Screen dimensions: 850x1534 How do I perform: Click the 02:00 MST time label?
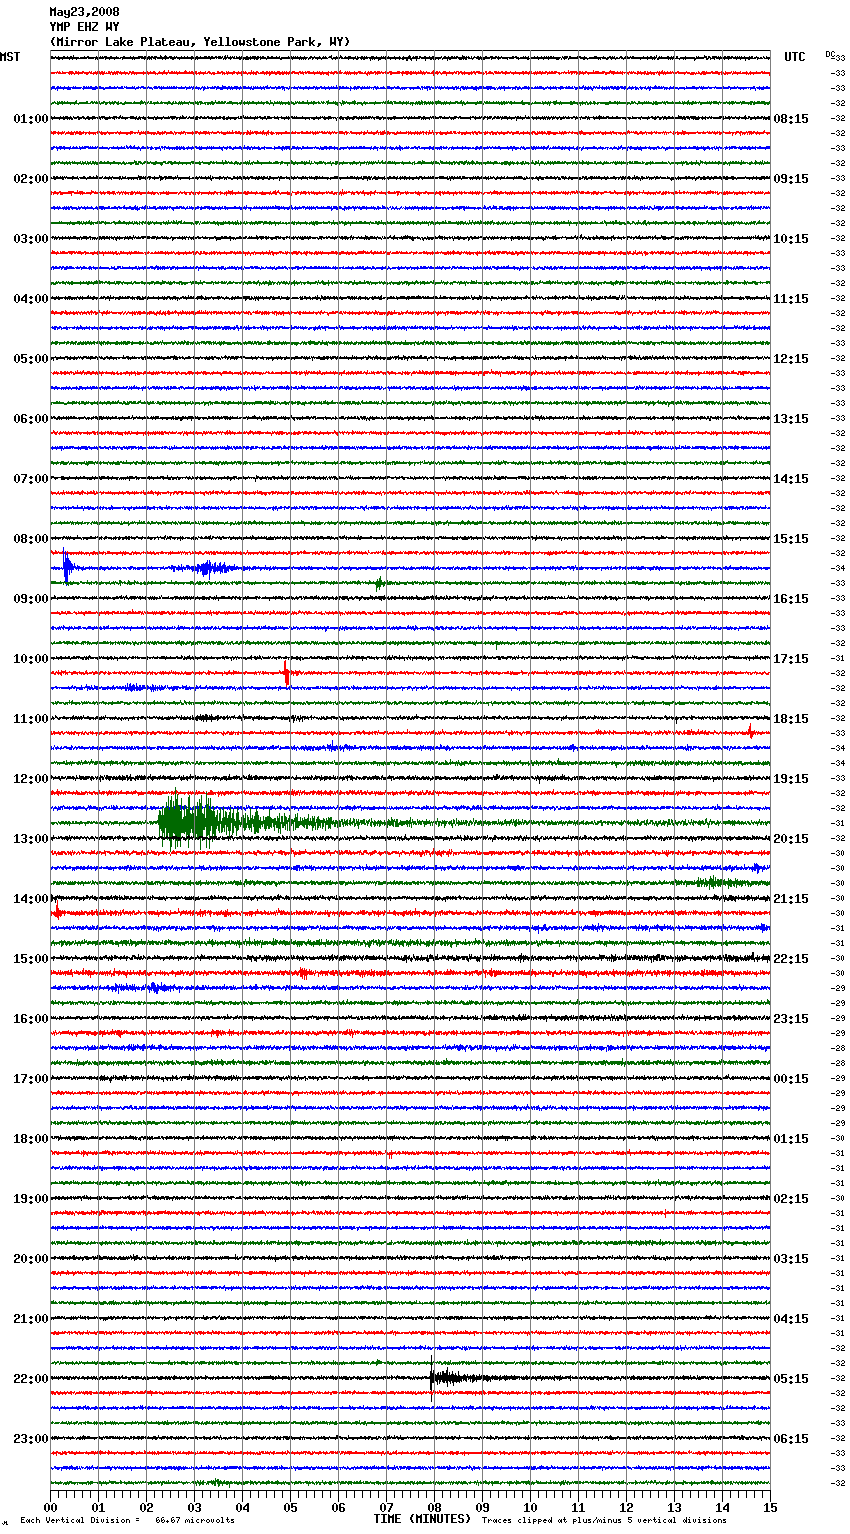tap(30, 179)
